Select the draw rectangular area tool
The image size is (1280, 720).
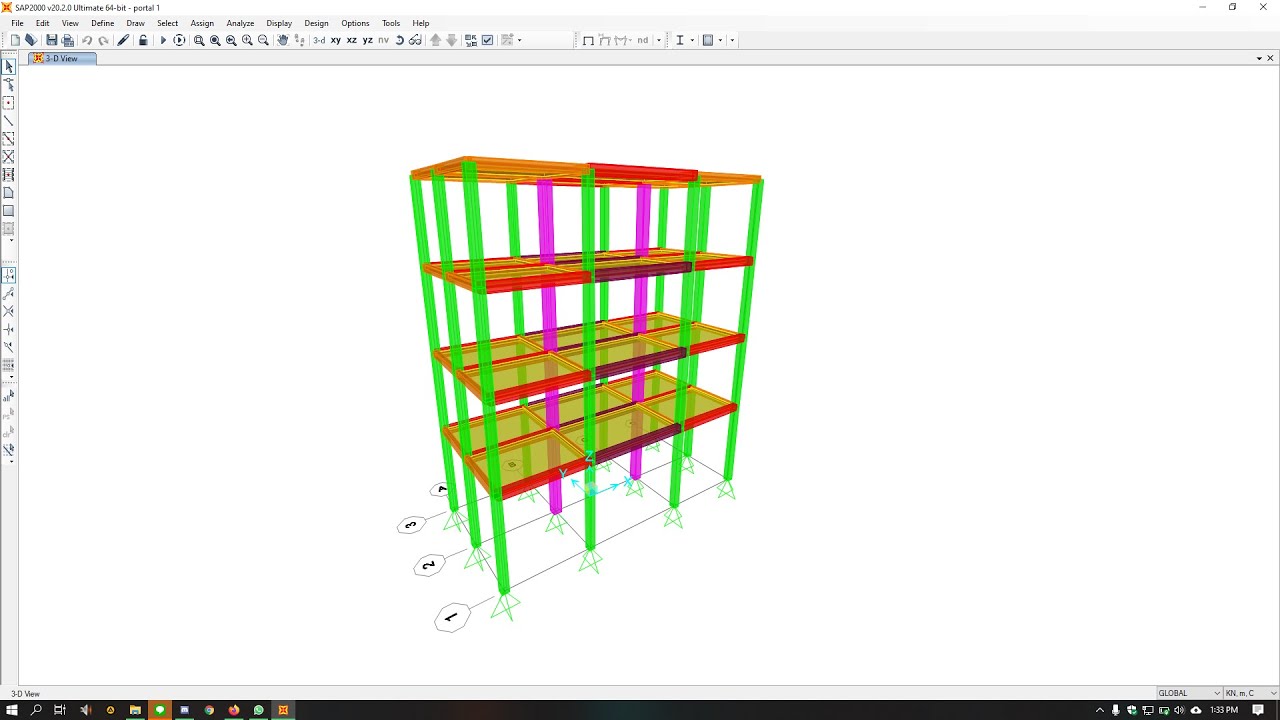[9, 211]
